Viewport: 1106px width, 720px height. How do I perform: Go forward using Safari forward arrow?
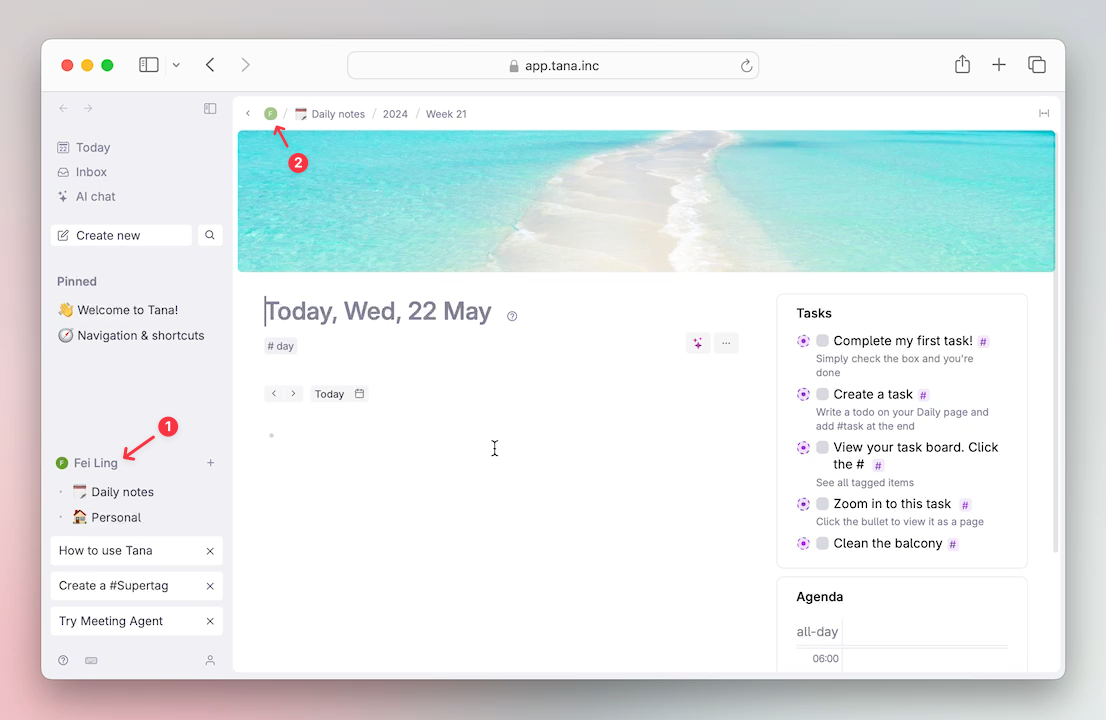tap(245, 65)
